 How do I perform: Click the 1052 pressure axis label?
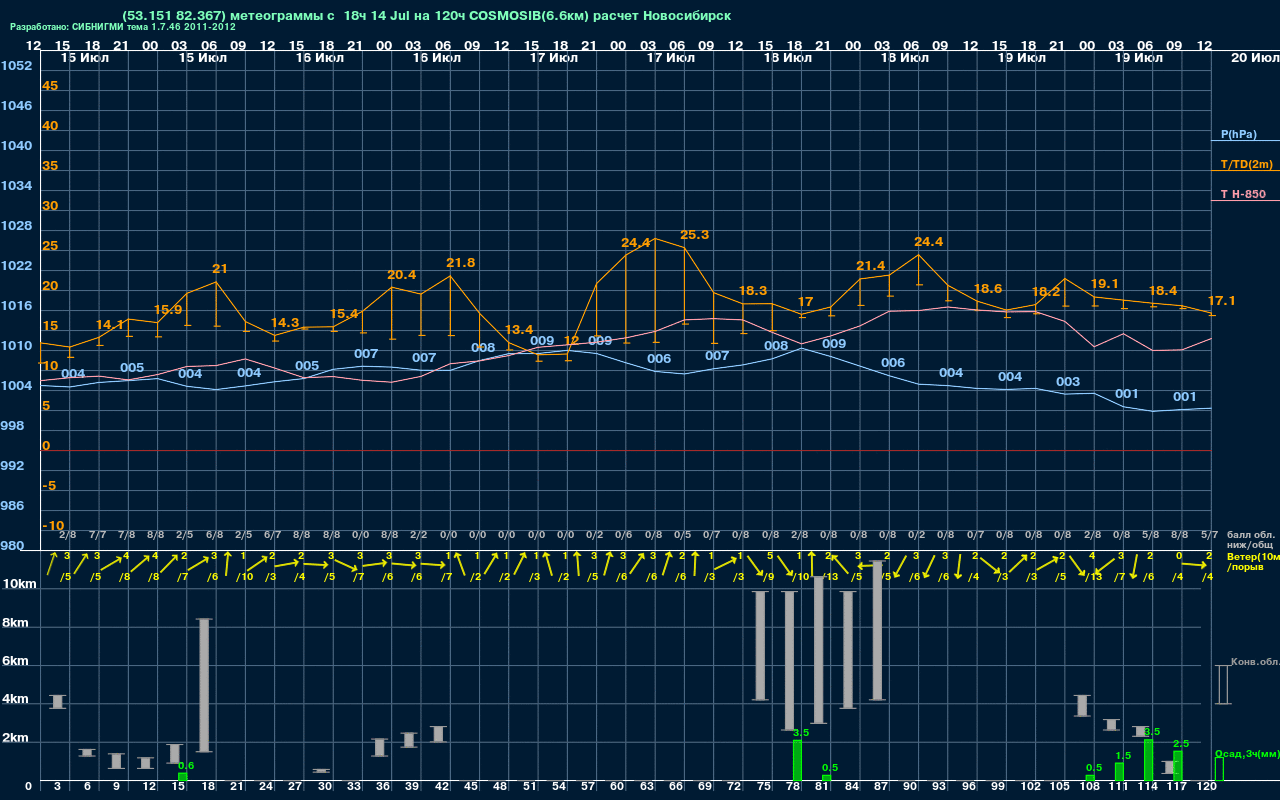(16, 66)
